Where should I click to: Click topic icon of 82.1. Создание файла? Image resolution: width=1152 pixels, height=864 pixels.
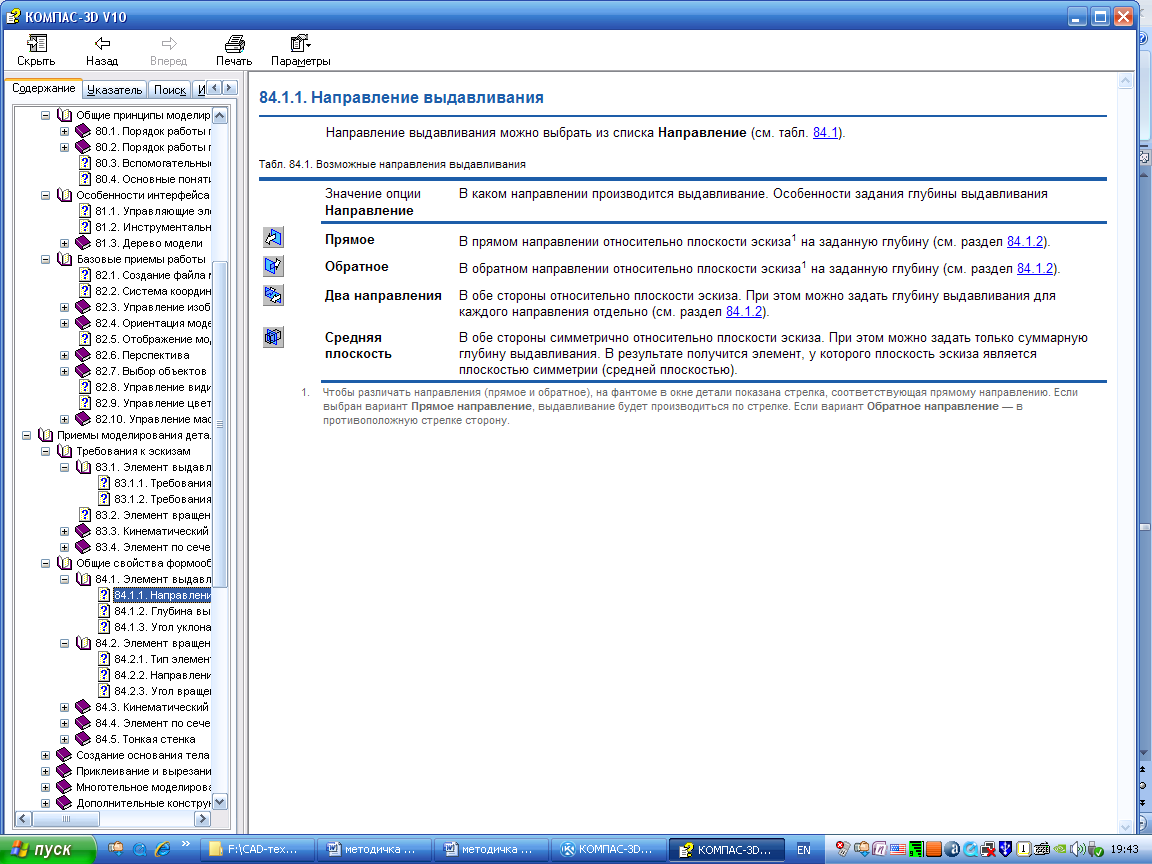85,276
